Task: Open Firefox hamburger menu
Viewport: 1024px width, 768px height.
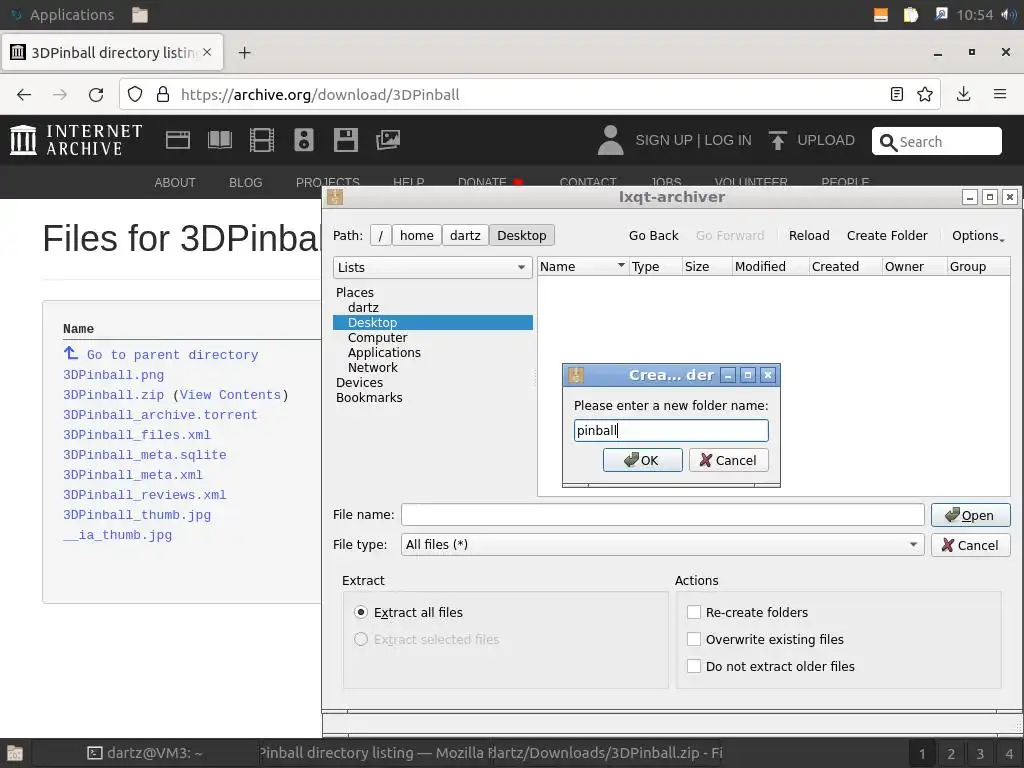Action: [1000, 95]
